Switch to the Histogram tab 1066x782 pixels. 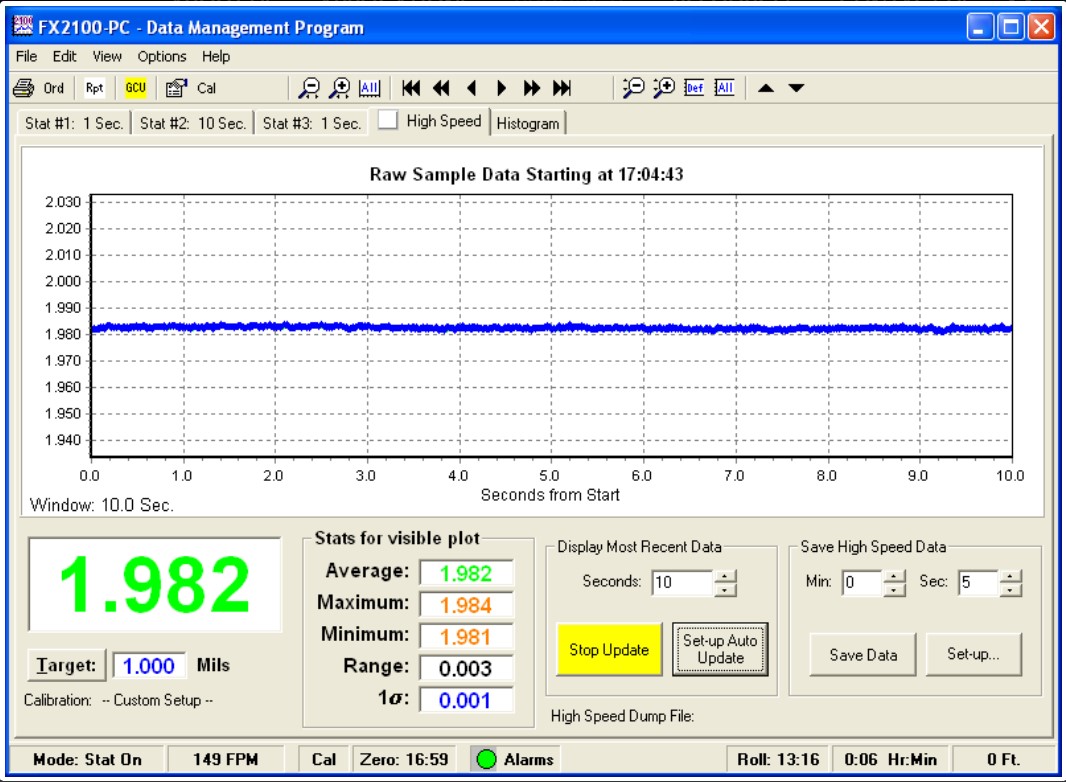528,123
